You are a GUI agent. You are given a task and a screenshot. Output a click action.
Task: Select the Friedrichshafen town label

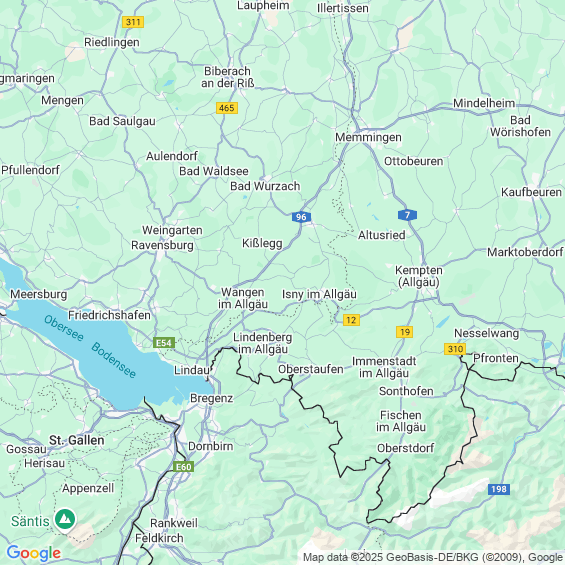tap(109, 315)
